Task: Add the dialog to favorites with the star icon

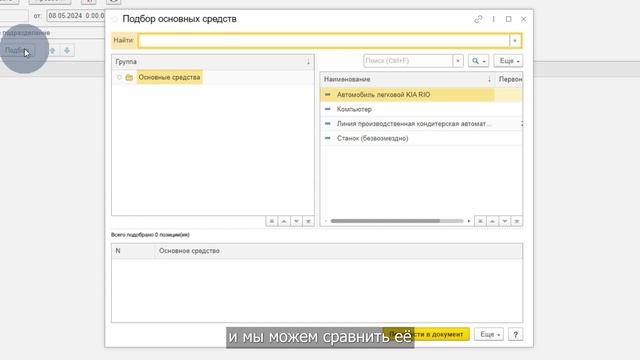Action: tap(115, 19)
